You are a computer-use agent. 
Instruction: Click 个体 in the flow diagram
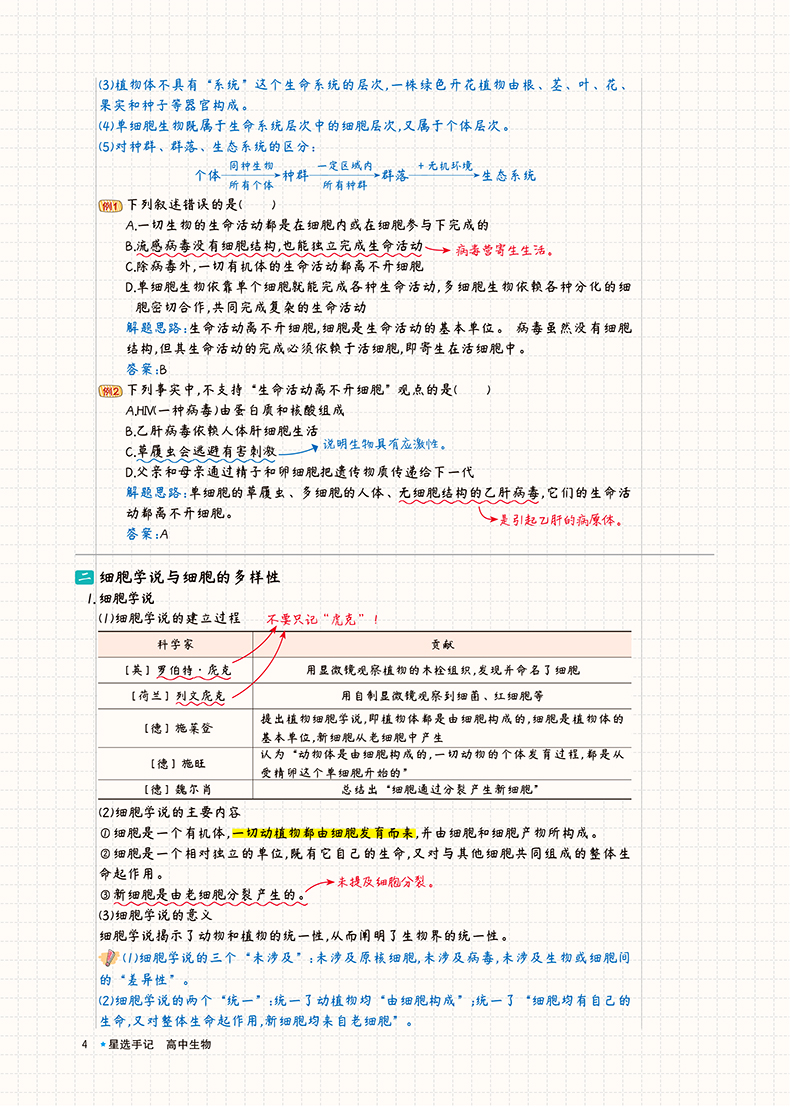pyautogui.click(x=208, y=175)
